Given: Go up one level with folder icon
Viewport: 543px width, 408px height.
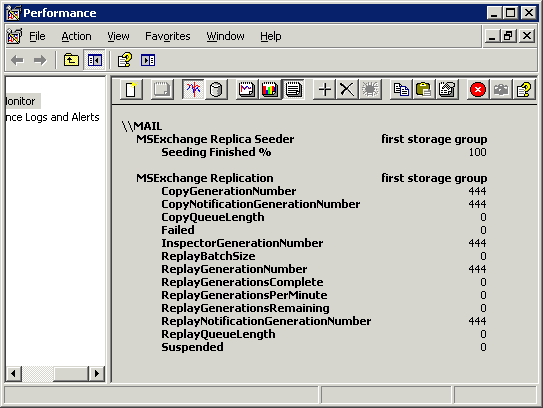Looking at the screenshot, I should pos(71,60).
